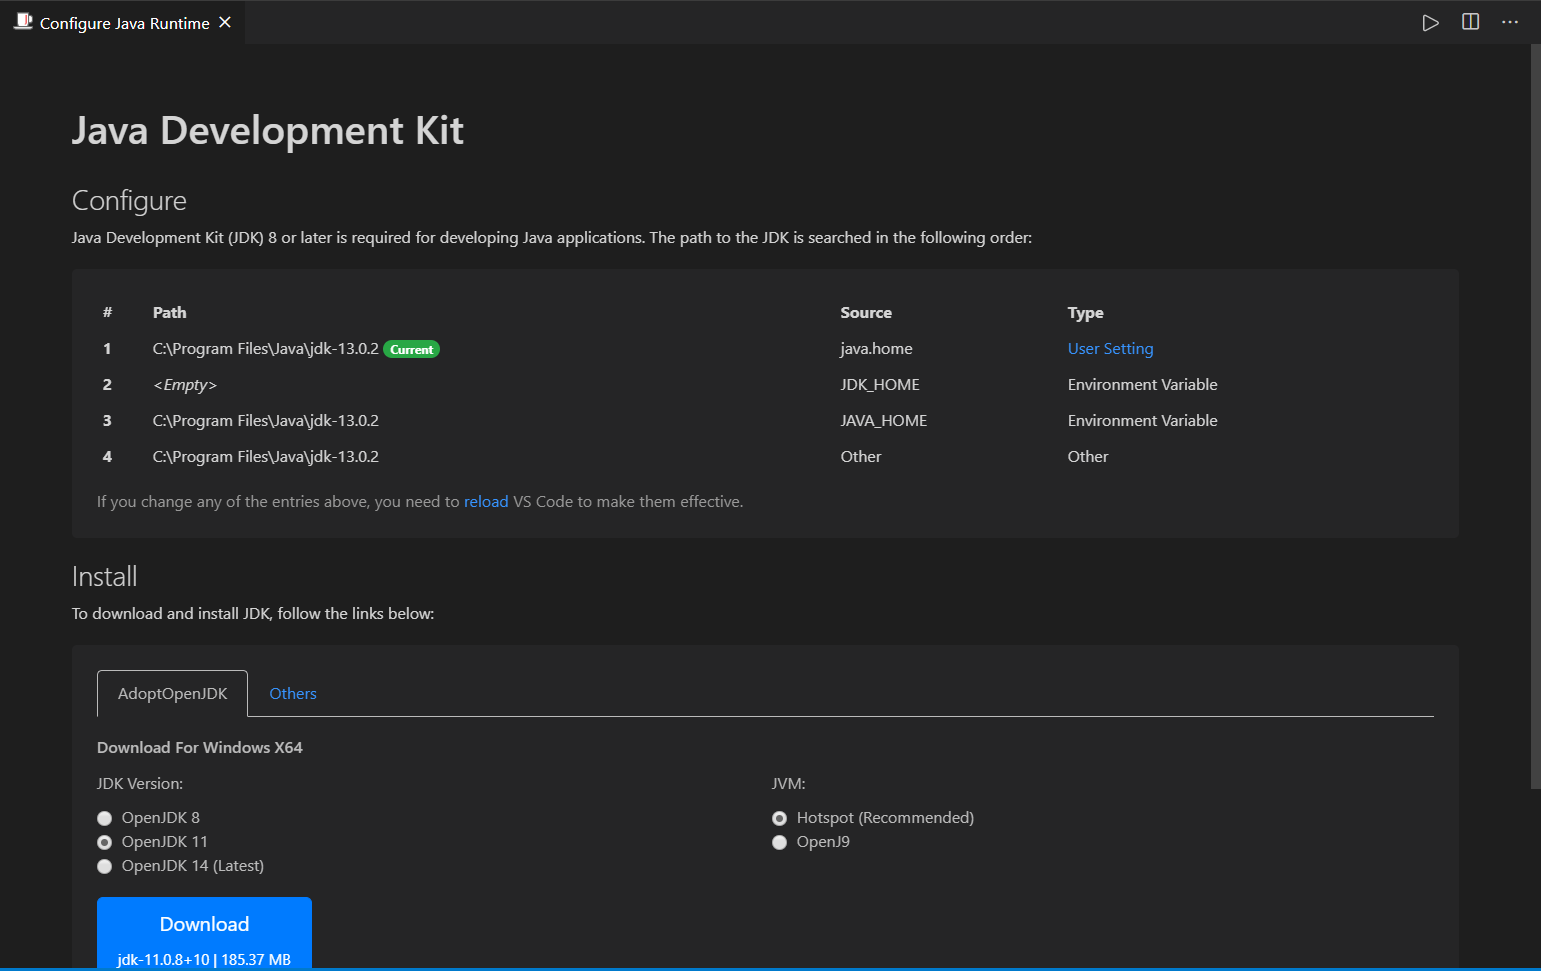Close the Configure Java Runtime tab
This screenshot has height=971, width=1541.
point(225,22)
